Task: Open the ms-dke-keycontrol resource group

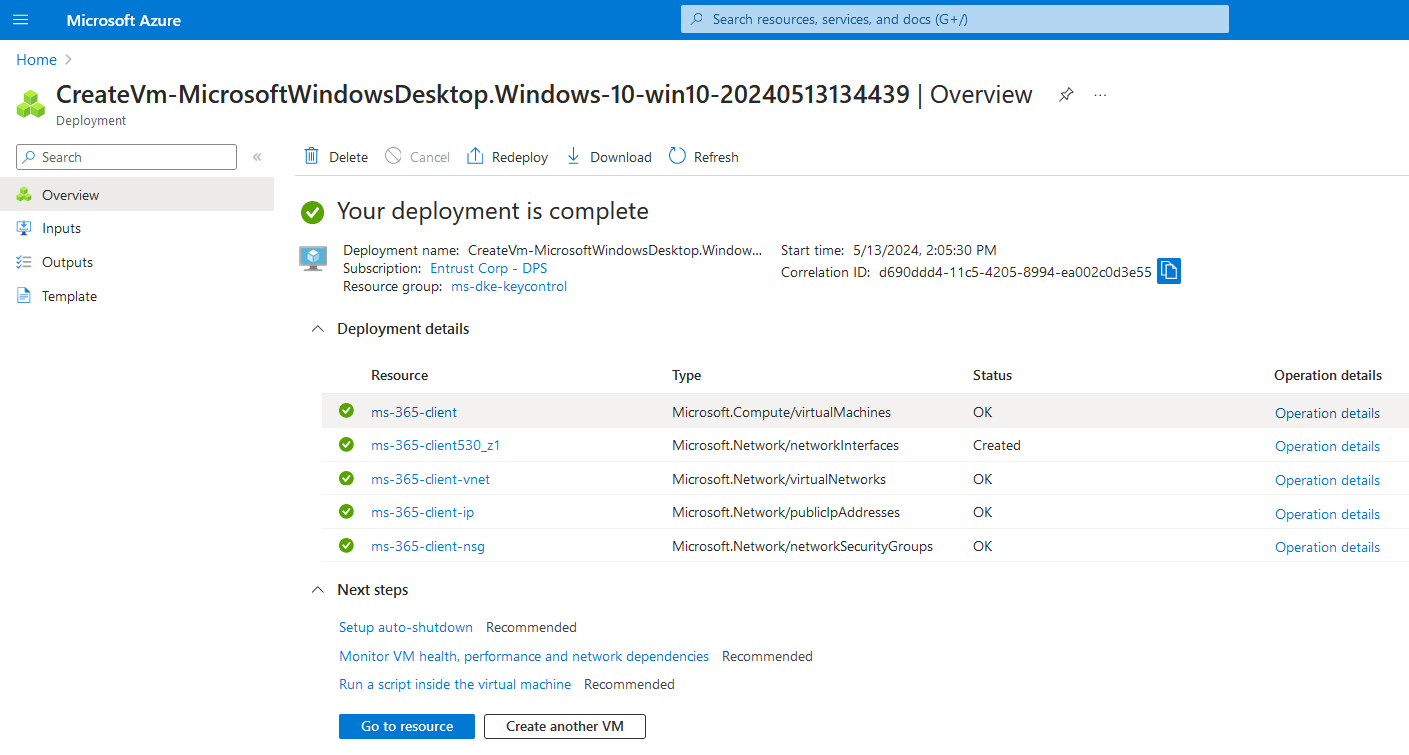Action: (509, 286)
